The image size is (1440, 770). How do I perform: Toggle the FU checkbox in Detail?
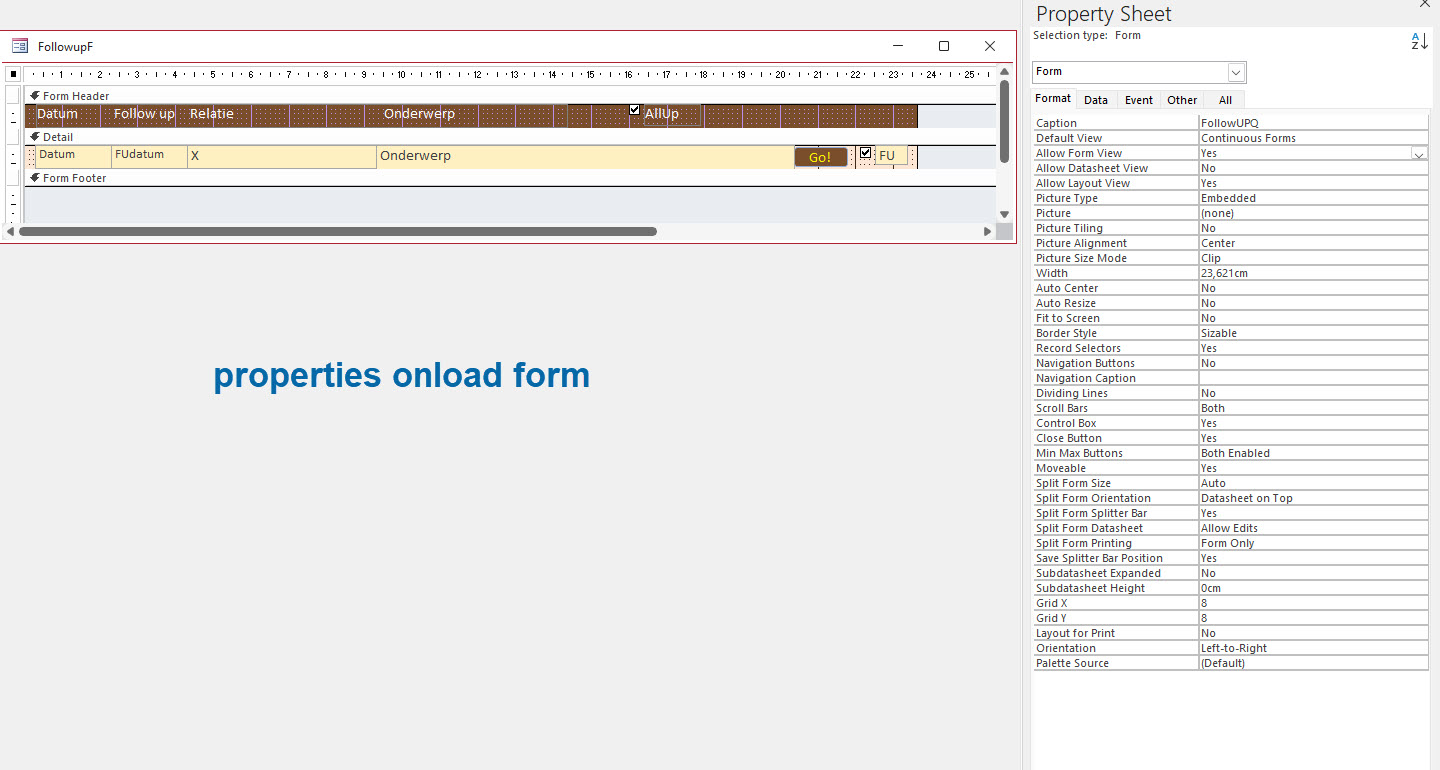866,153
